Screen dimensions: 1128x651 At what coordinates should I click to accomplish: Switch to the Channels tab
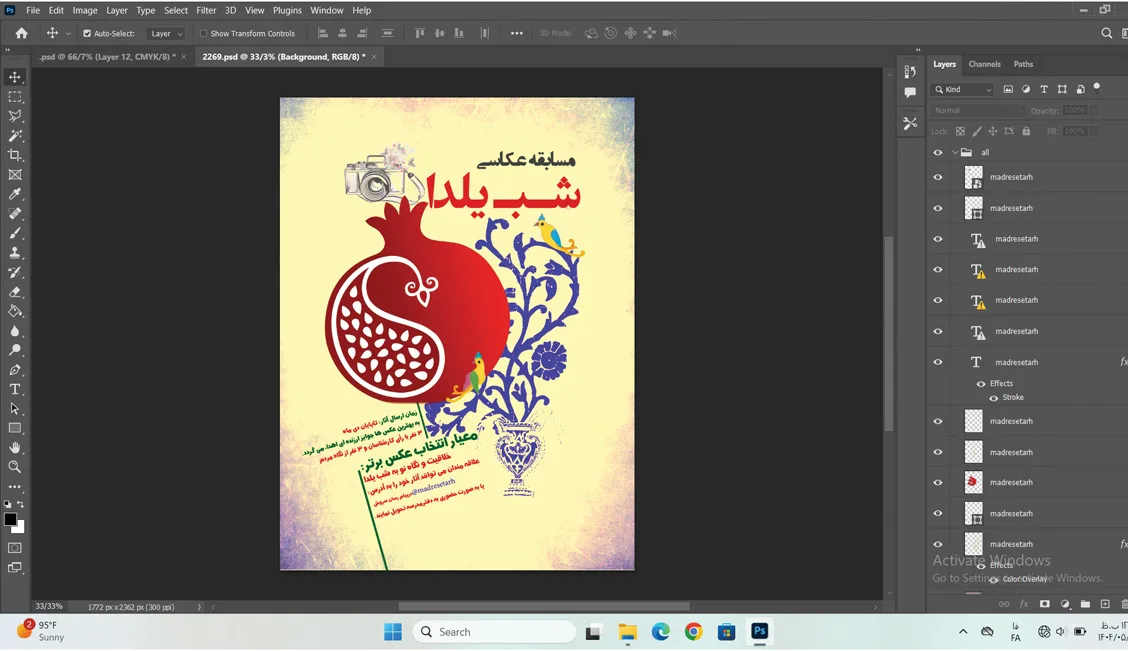(x=984, y=64)
